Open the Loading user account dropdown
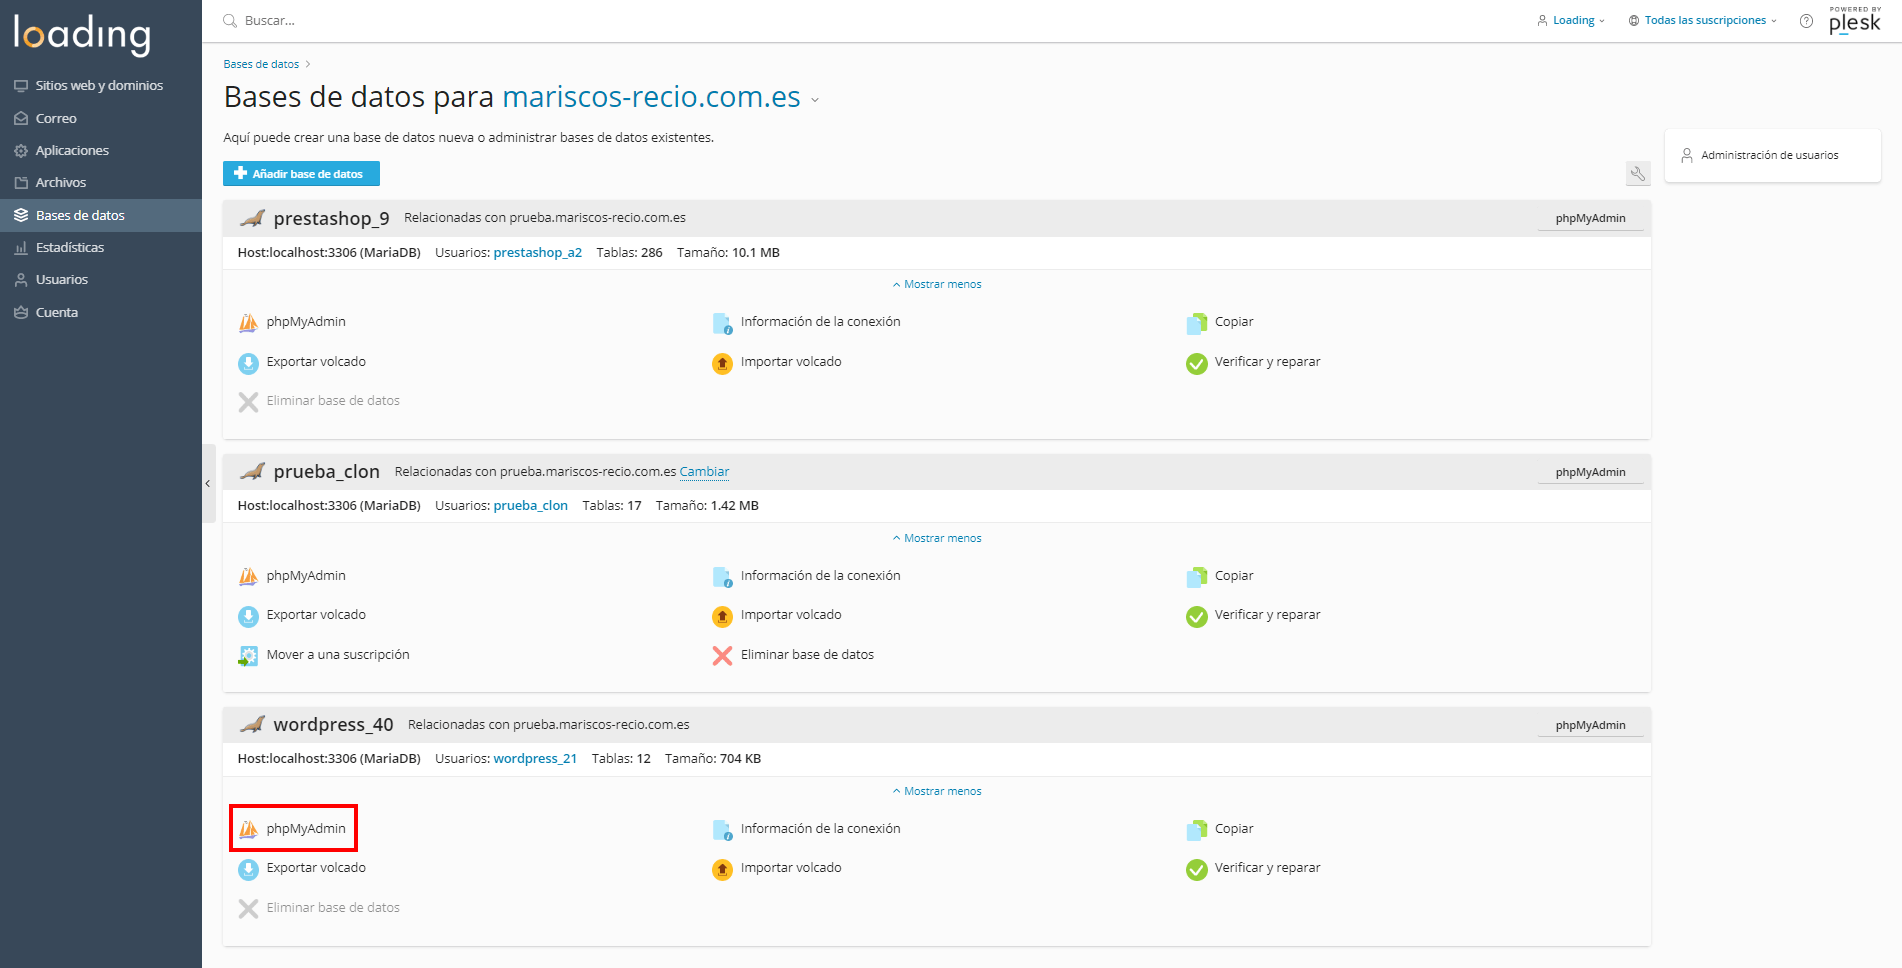Viewport: 1902px width, 968px height. 1571,20
